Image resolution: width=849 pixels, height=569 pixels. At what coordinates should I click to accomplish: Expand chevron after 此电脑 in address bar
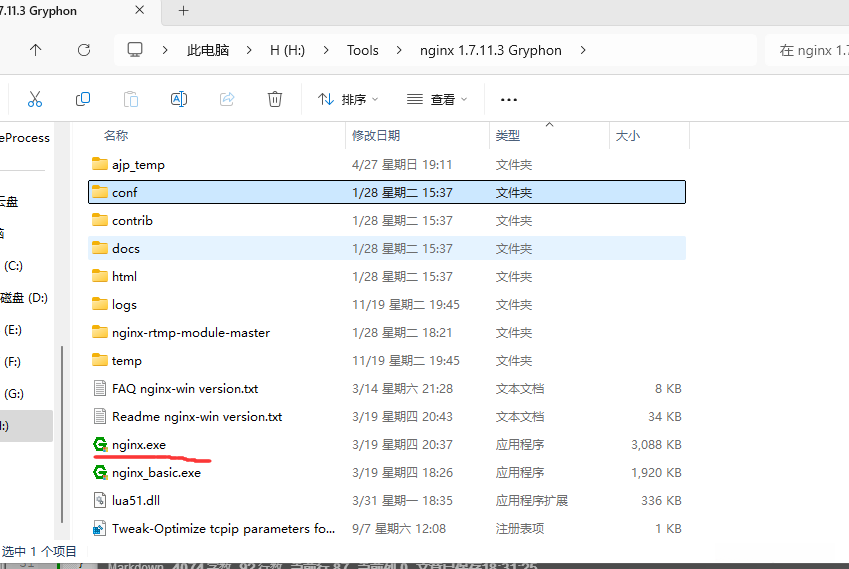coord(249,50)
